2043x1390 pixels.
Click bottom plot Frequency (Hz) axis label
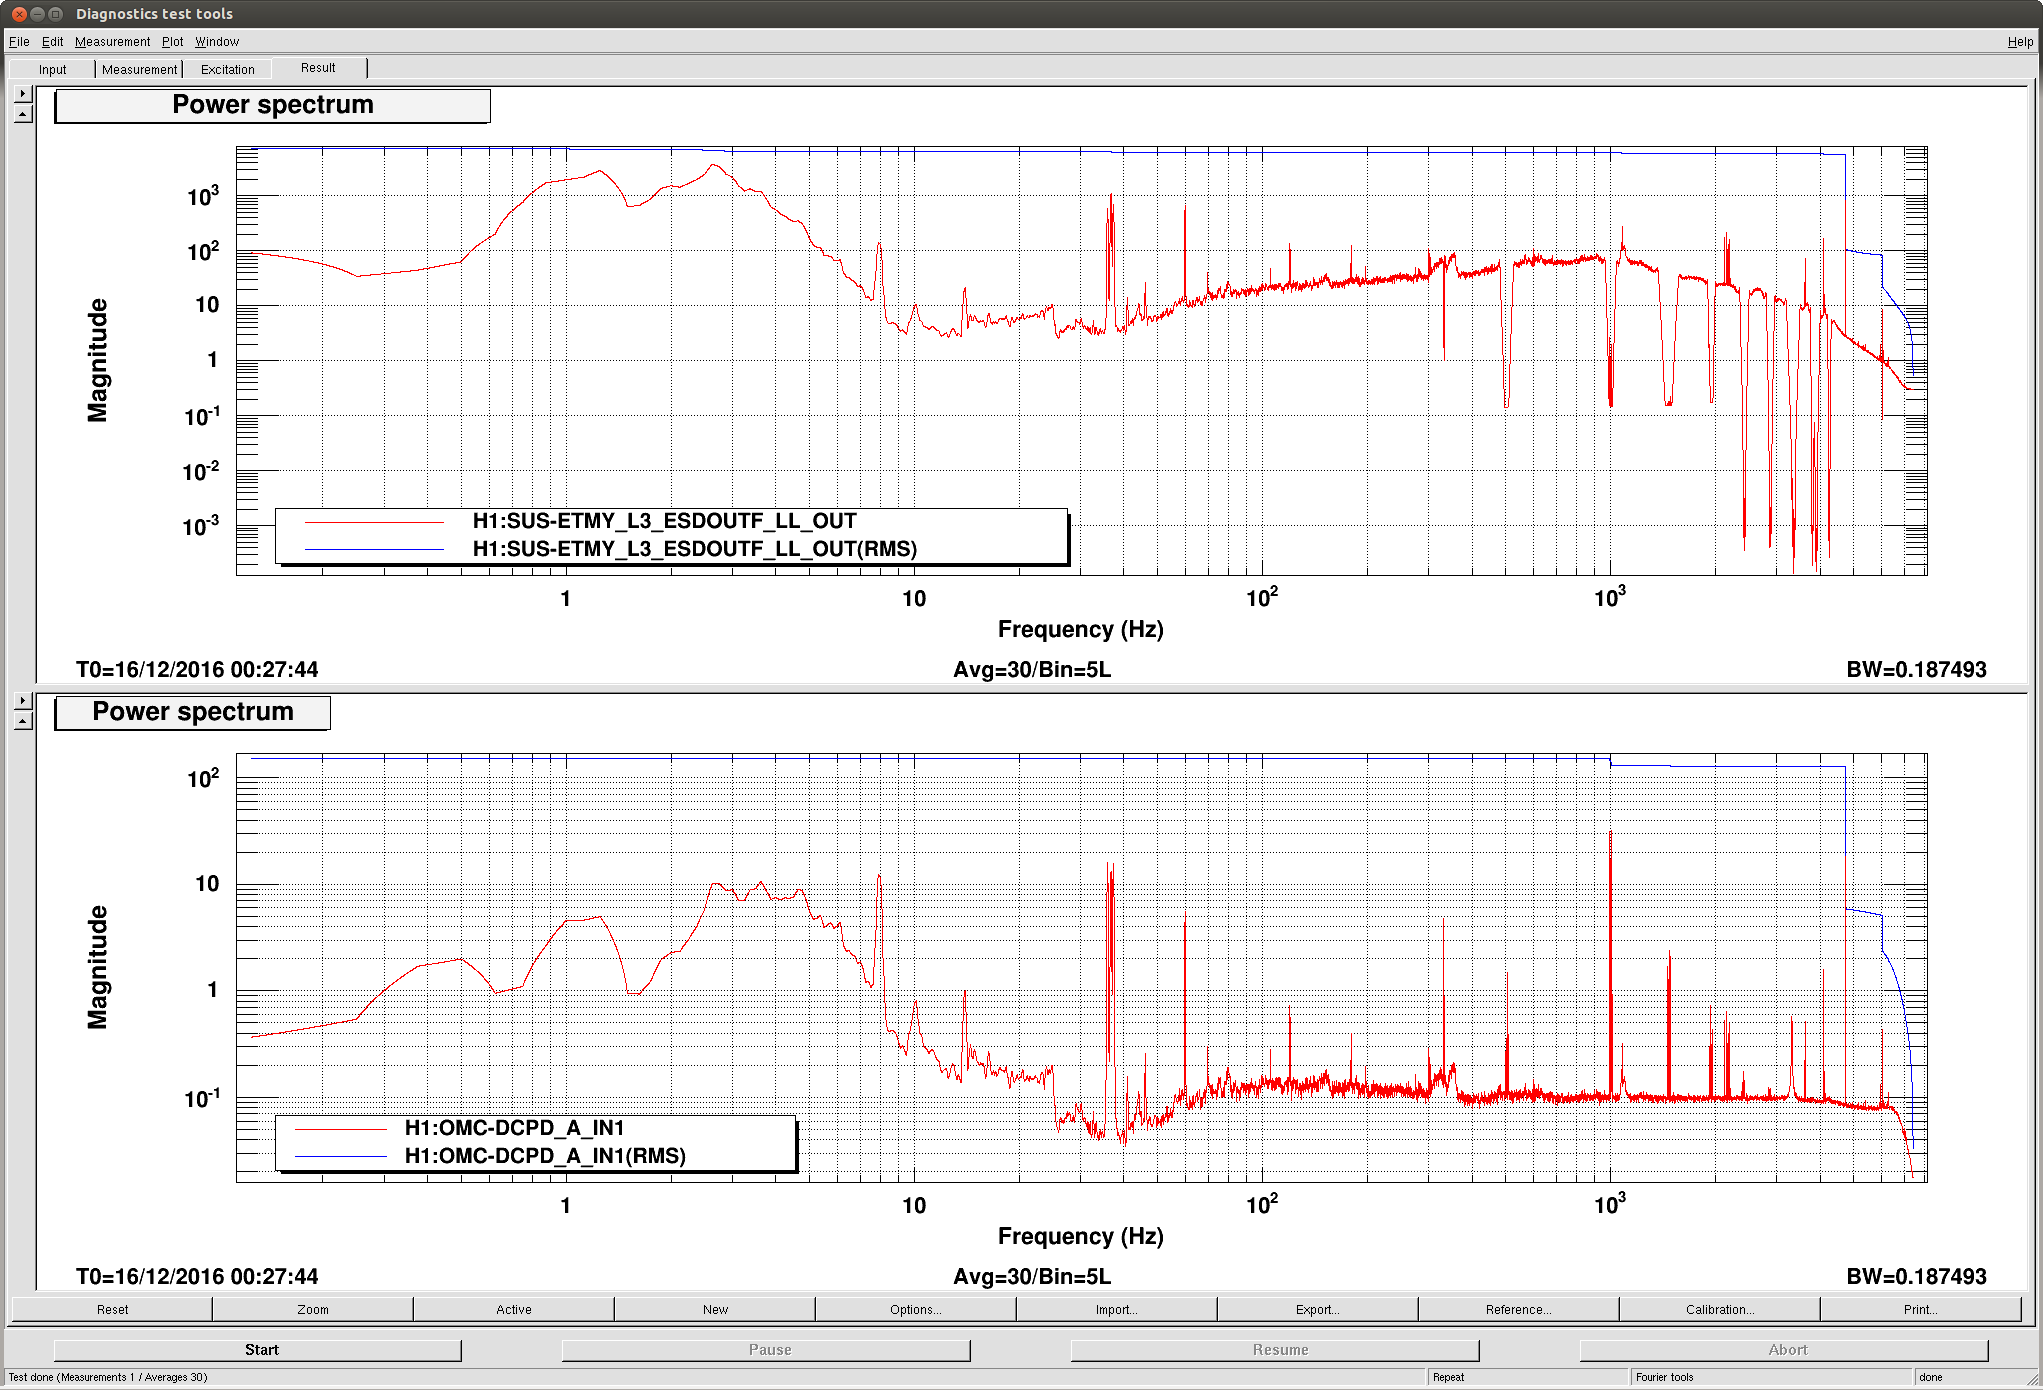pyautogui.click(x=1081, y=1236)
